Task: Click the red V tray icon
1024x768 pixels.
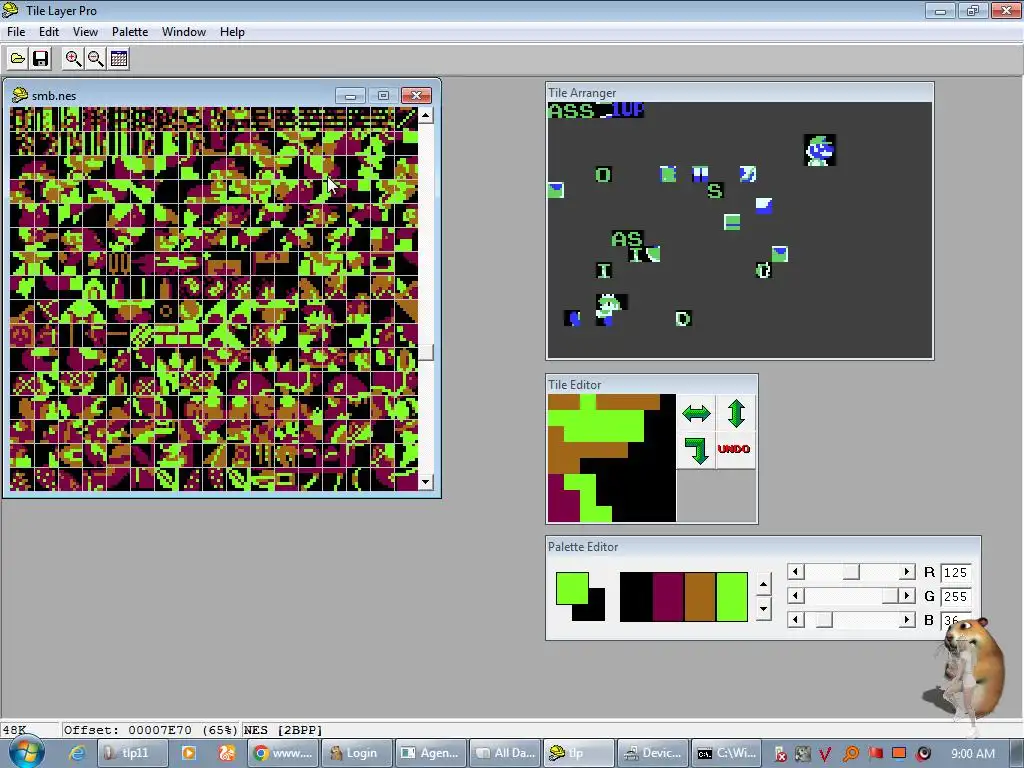Action: tap(825, 754)
